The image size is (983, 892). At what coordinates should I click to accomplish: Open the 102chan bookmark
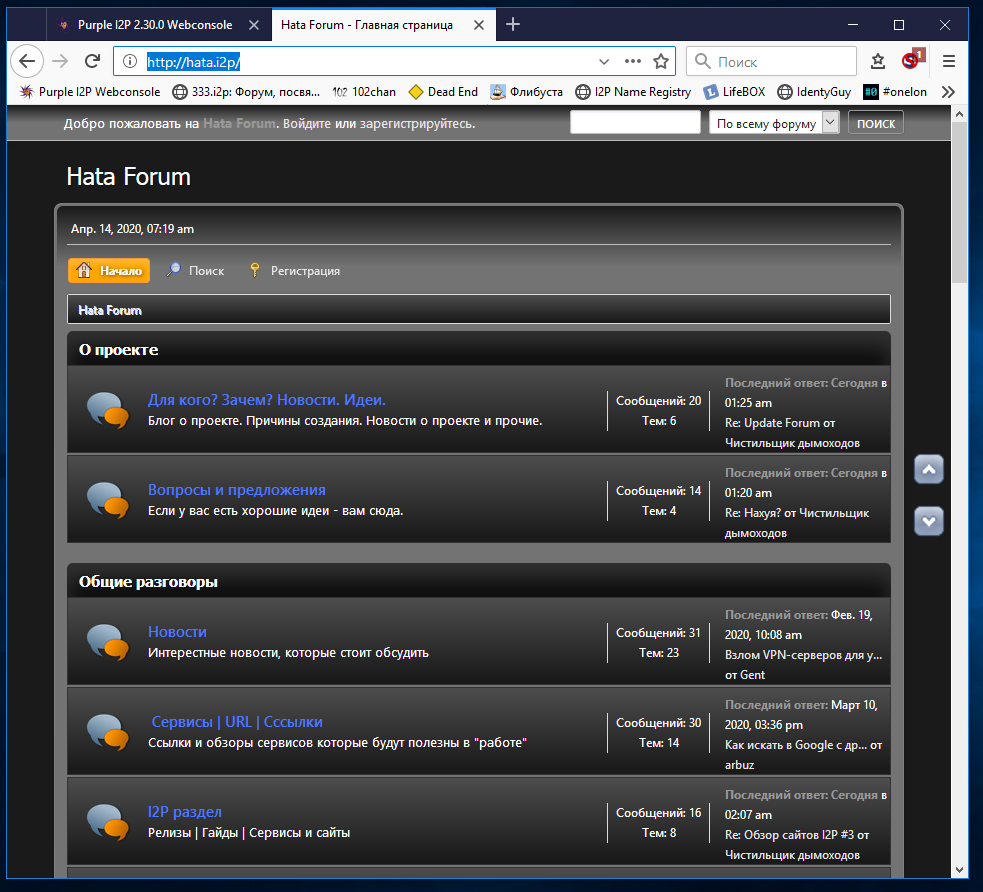(x=364, y=92)
